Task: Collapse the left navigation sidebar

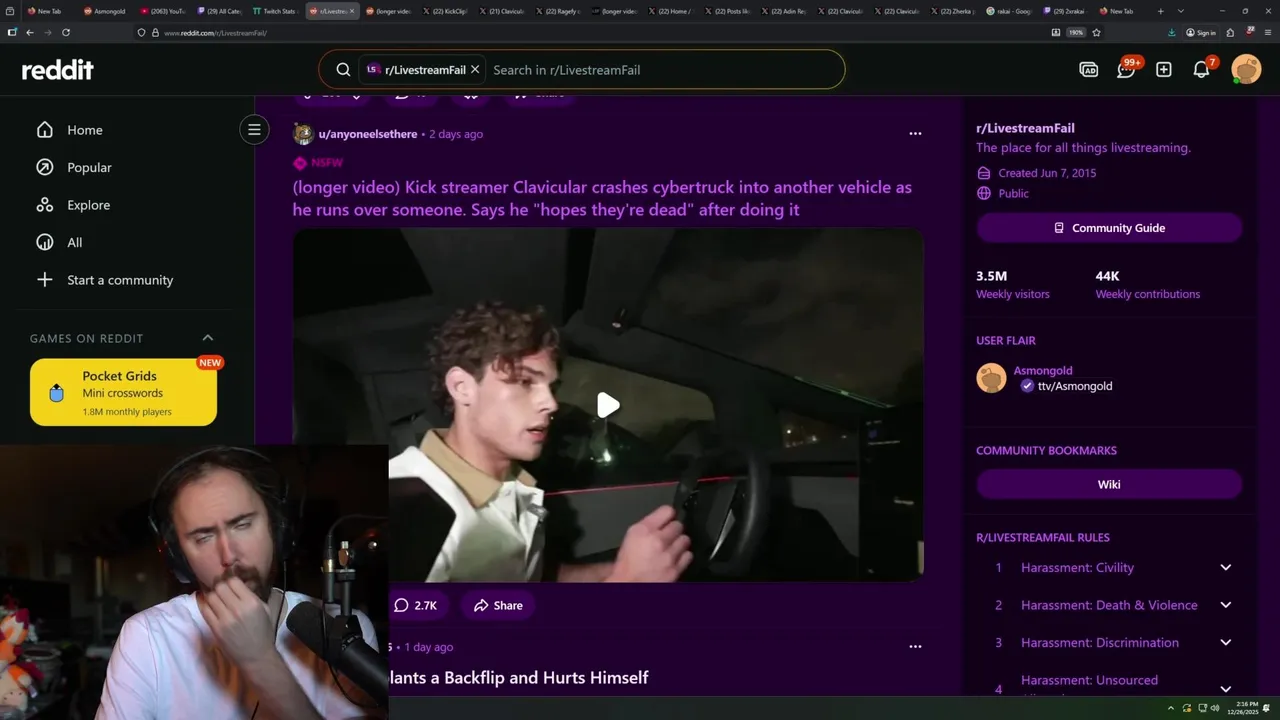Action: 254,129
